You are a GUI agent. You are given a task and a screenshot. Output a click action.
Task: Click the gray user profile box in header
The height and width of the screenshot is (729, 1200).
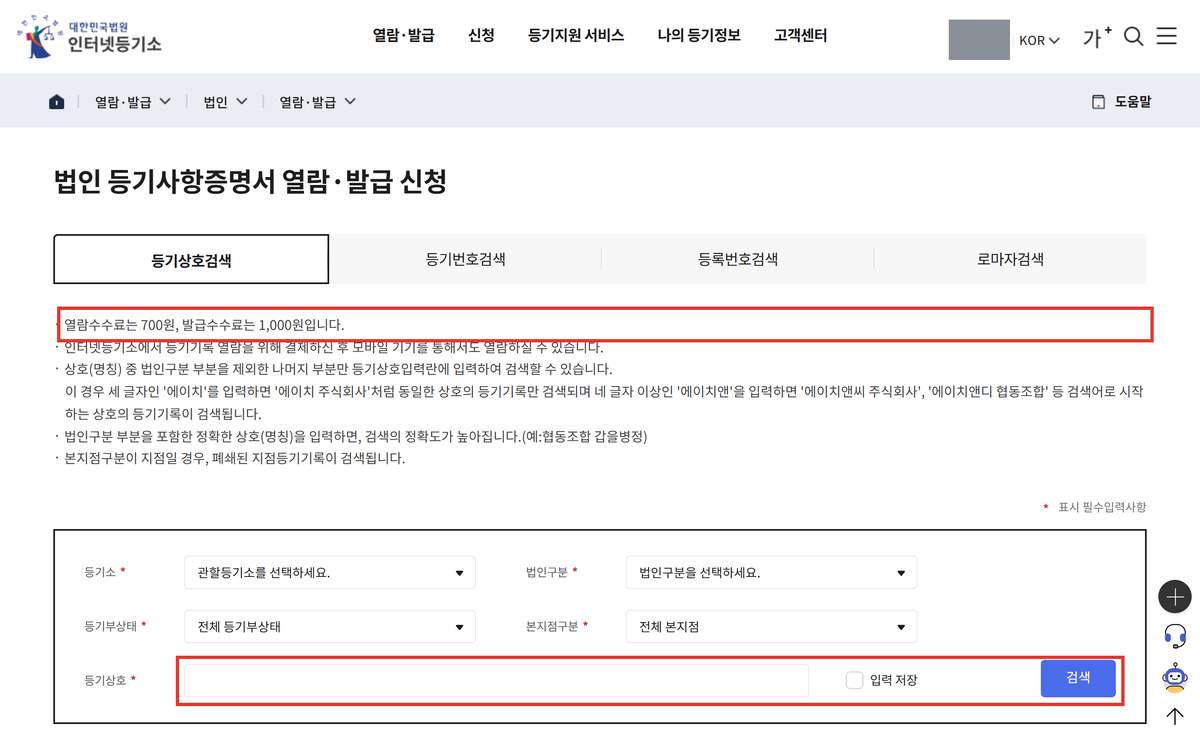979,39
